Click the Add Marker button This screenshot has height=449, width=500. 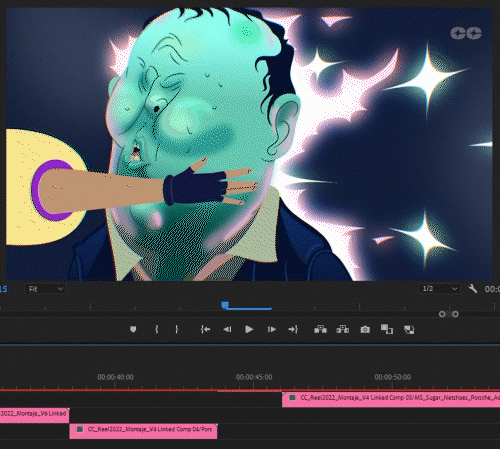pos(133,329)
